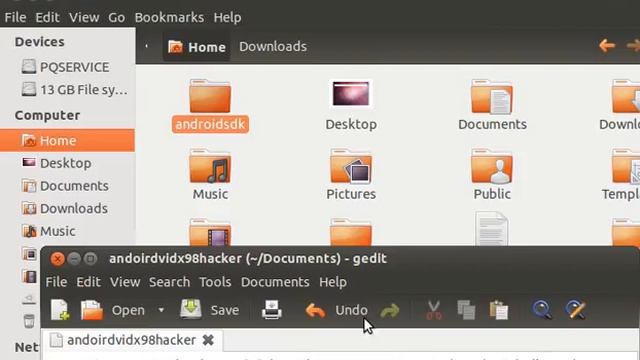Close the andoirdvidx98hacker tab
Viewport: 640px width, 360px height.
pyautogui.click(x=208, y=340)
